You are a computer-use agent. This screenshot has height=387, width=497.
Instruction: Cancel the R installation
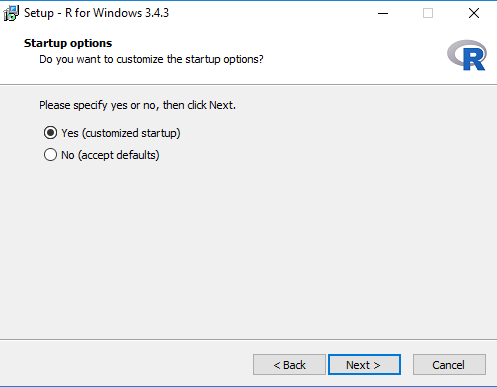(x=449, y=365)
